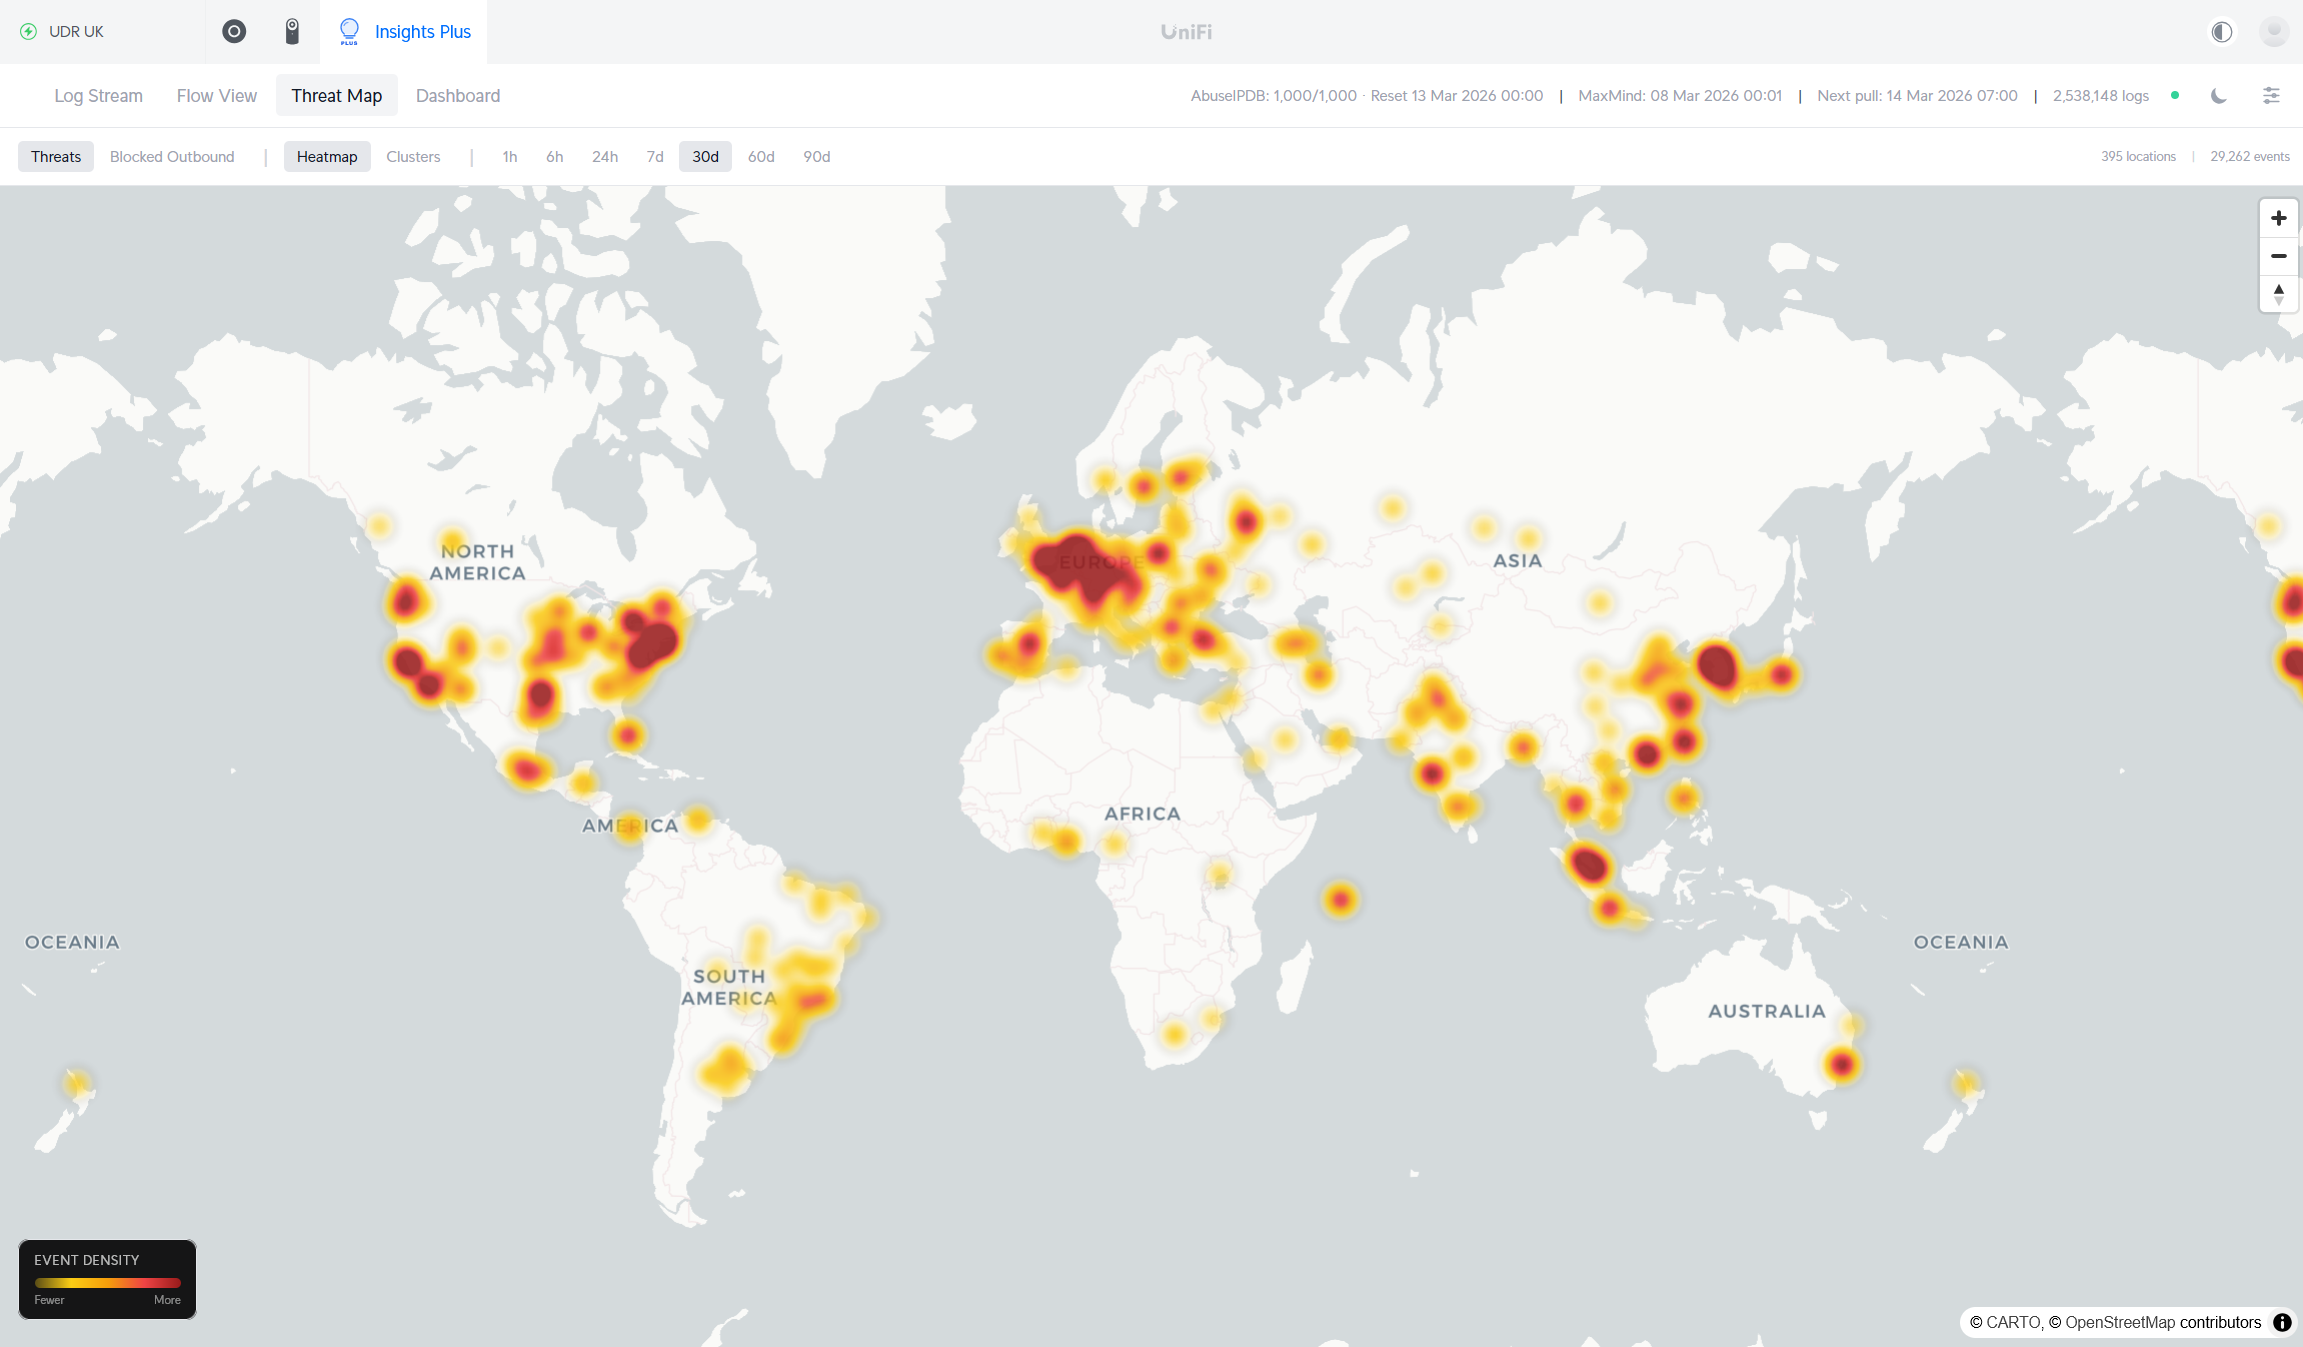
Task: Set the time range to 7d
Action: tap(655, 157)
